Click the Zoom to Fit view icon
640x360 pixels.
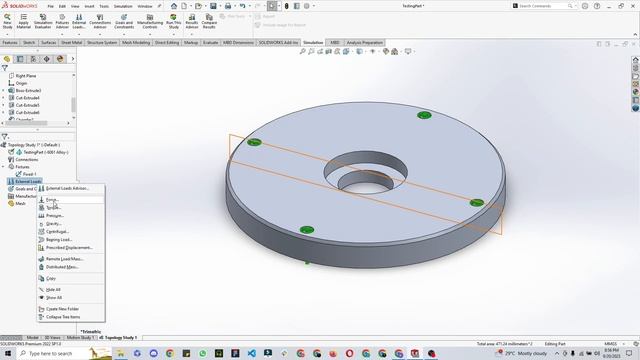[x=302, y=51]
